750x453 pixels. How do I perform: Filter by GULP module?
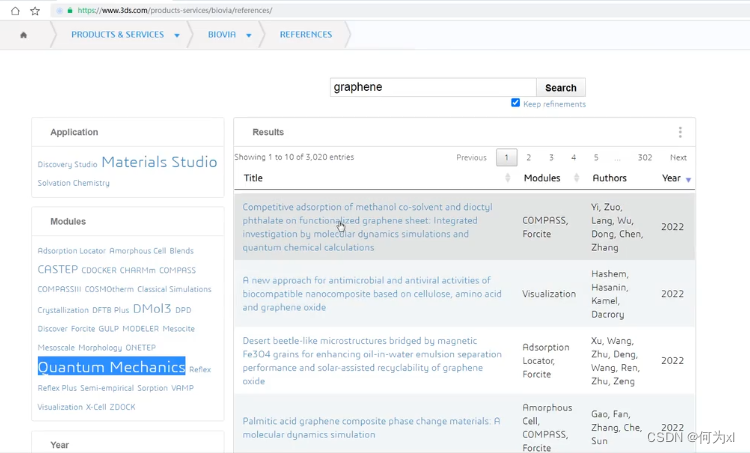pyautogui.click(x=109, y=329)
